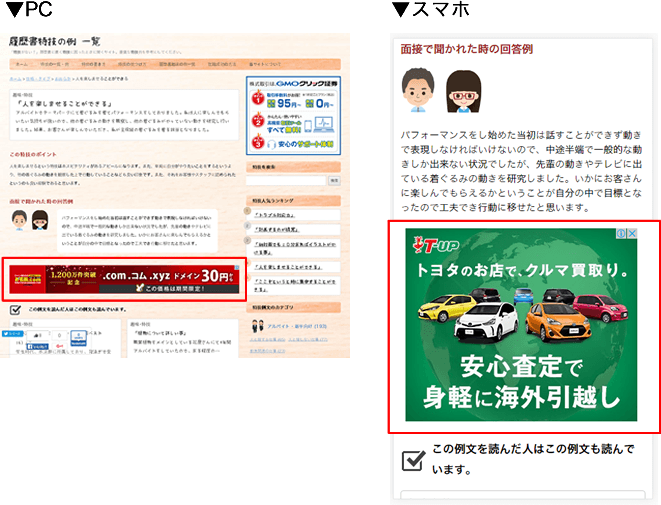Click the smartphone heading 面接で聞かれた時の回答例
The image size is (661, 505).
pos(466,49)
